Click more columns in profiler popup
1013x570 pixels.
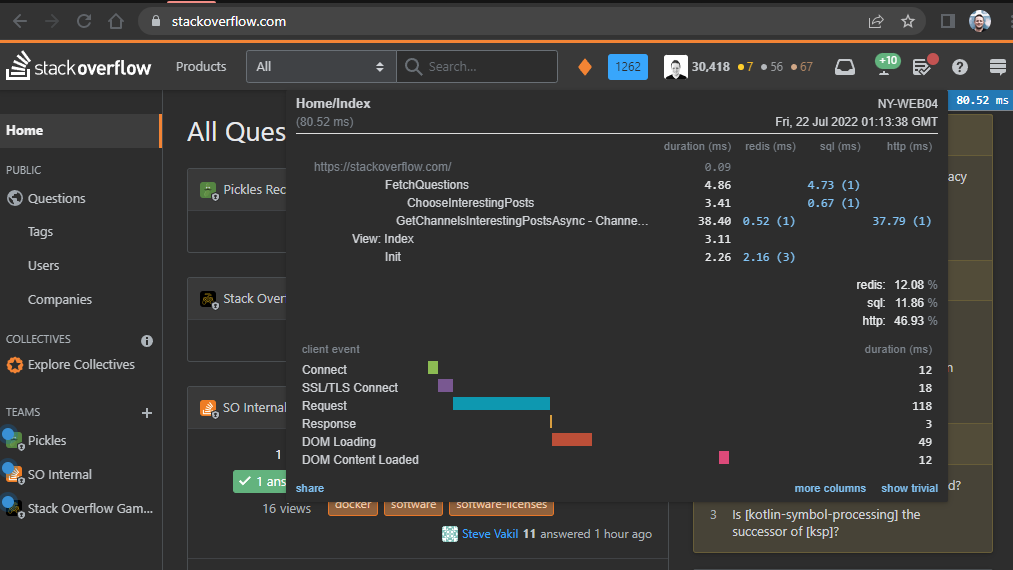click(830, 488)
